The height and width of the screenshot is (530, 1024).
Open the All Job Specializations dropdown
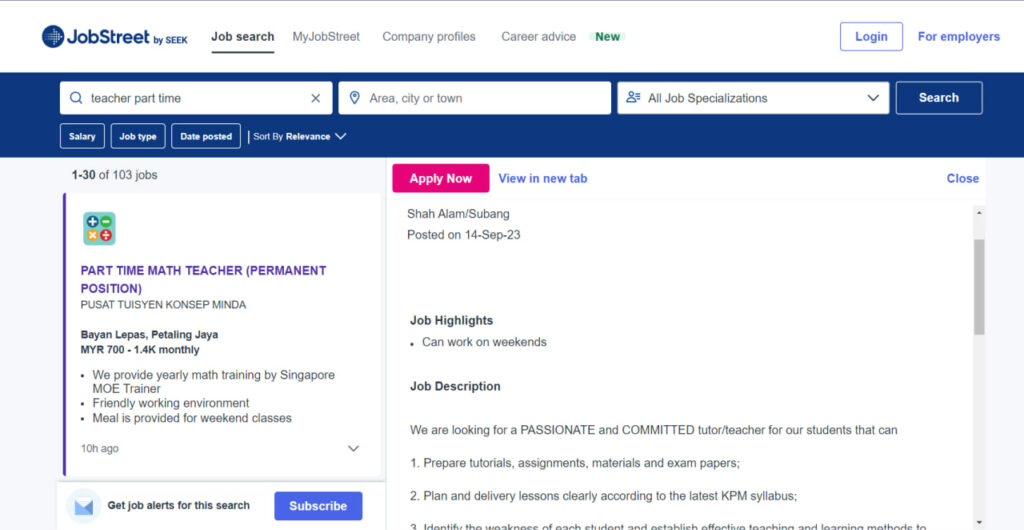coord(752,98)
